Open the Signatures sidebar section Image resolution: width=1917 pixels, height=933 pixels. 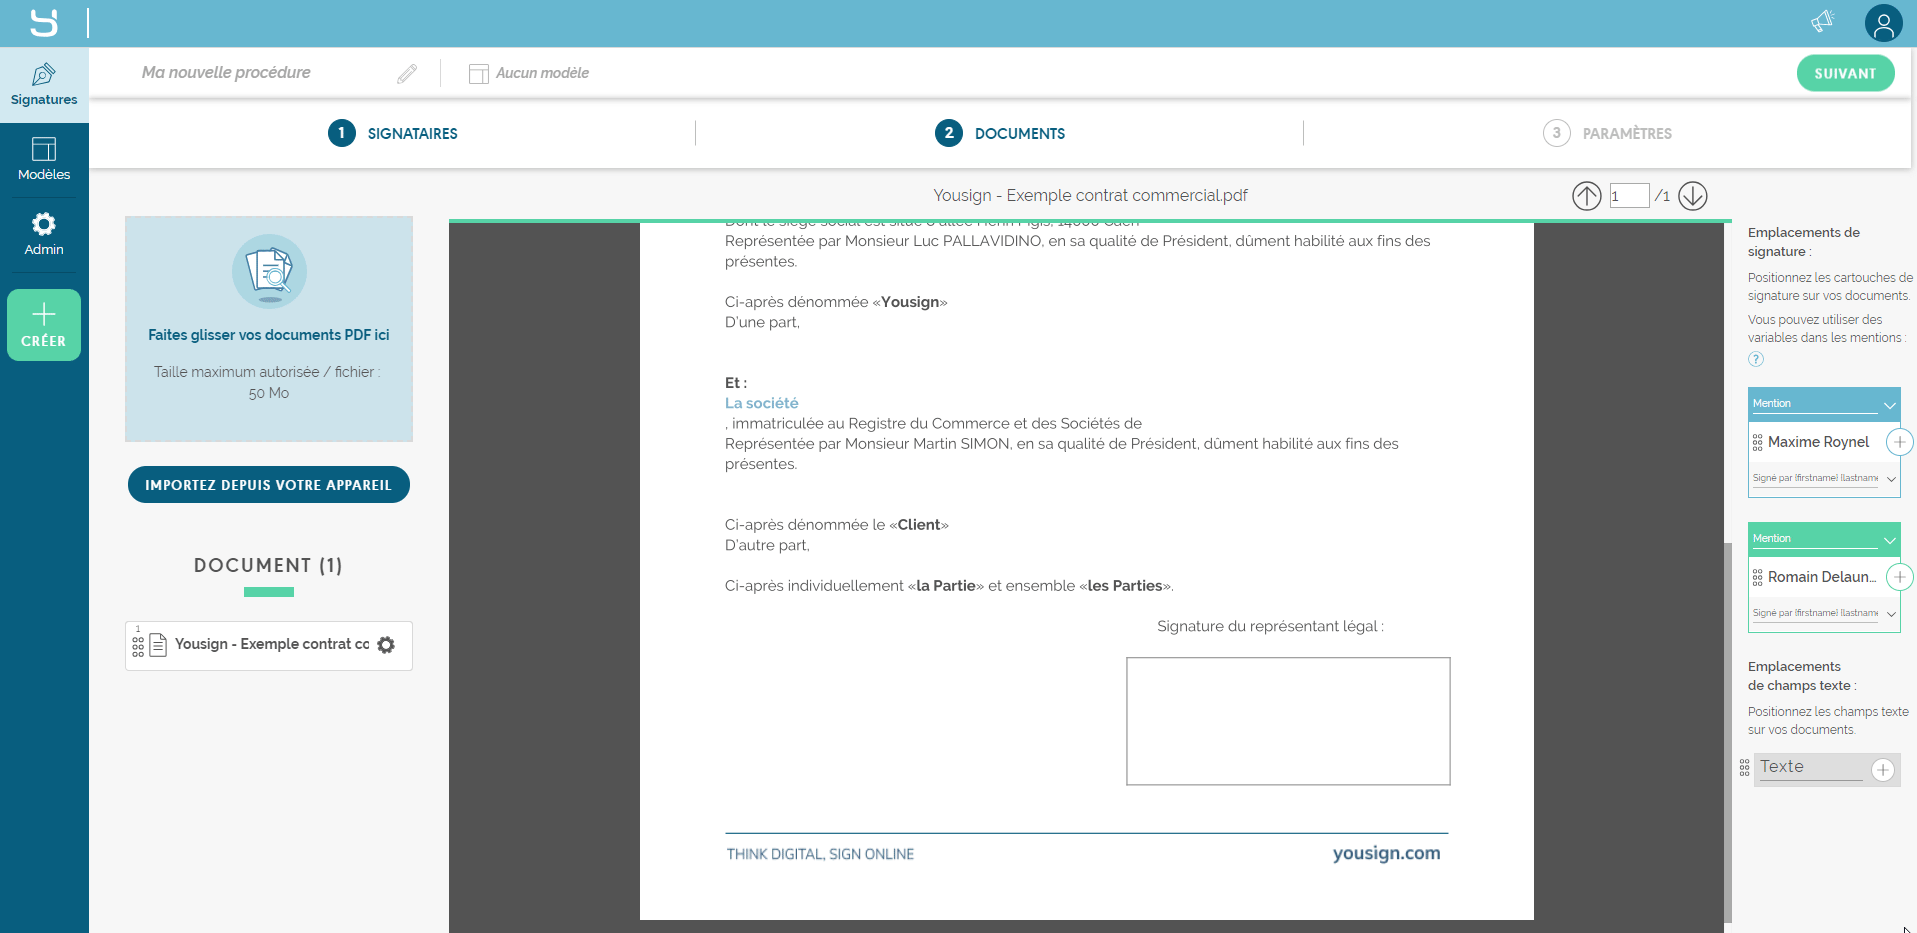44,85
